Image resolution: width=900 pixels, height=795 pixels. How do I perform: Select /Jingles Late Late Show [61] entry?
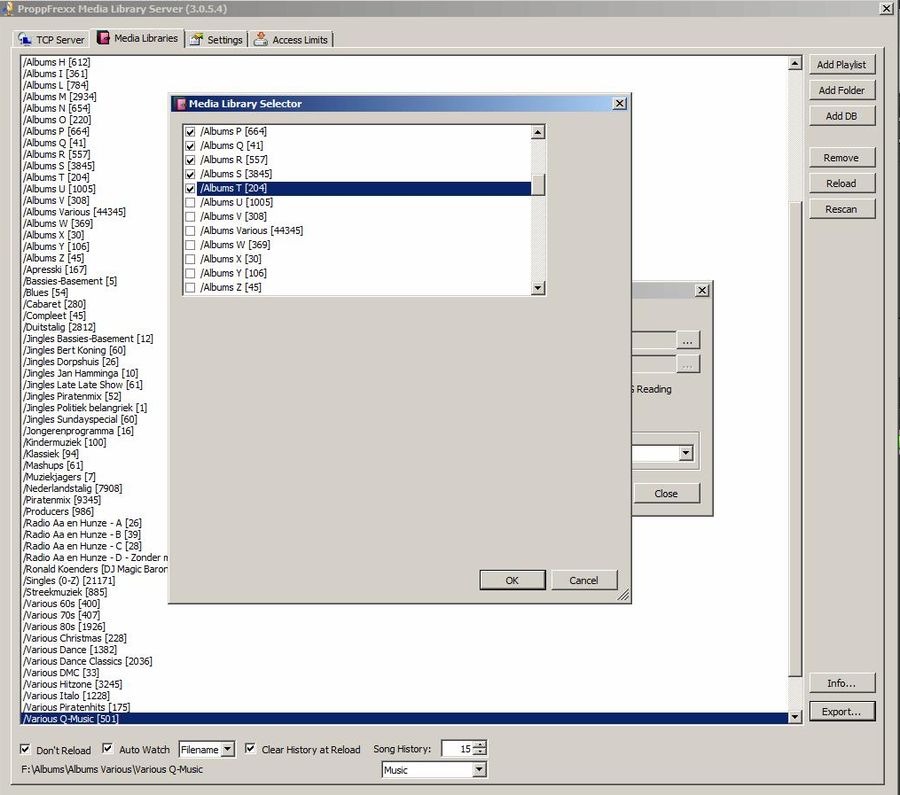click(83, 385)
